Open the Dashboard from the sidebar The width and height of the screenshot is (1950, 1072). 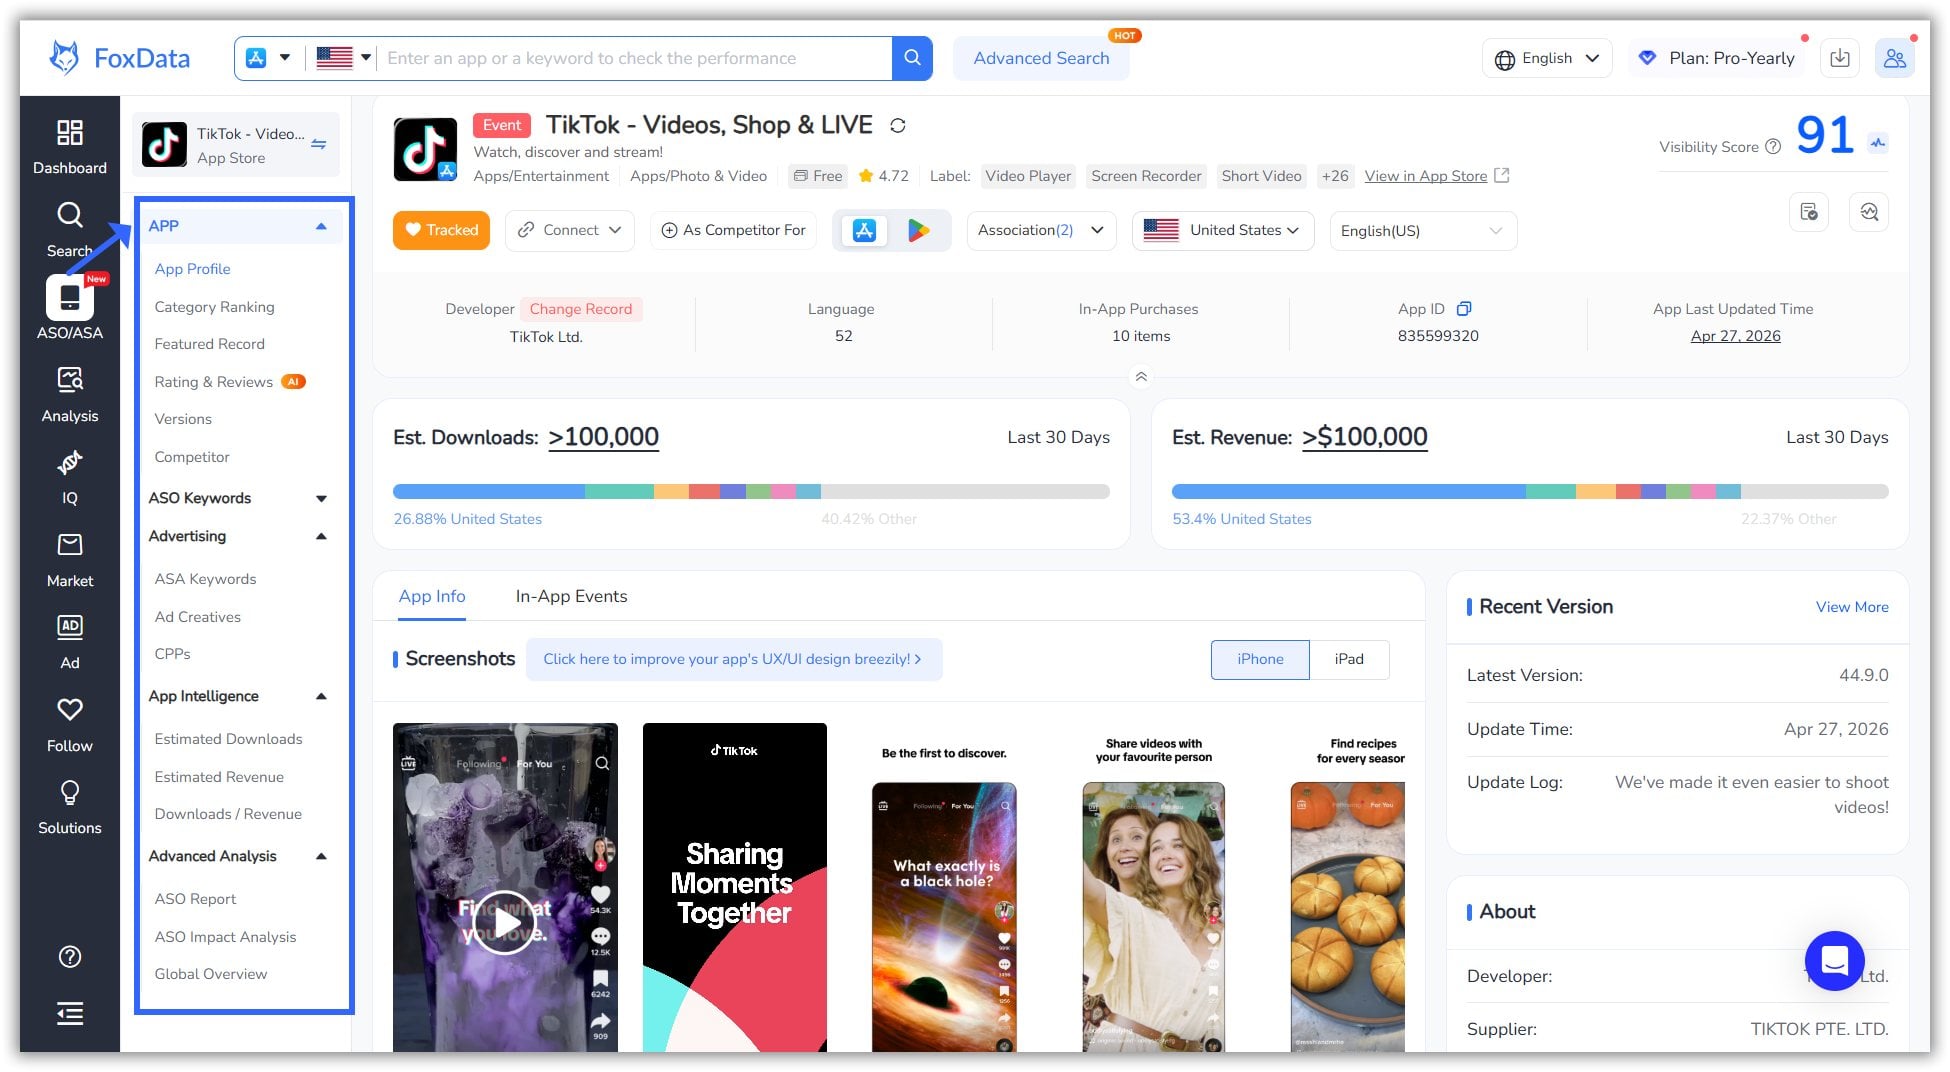point(69,145)
